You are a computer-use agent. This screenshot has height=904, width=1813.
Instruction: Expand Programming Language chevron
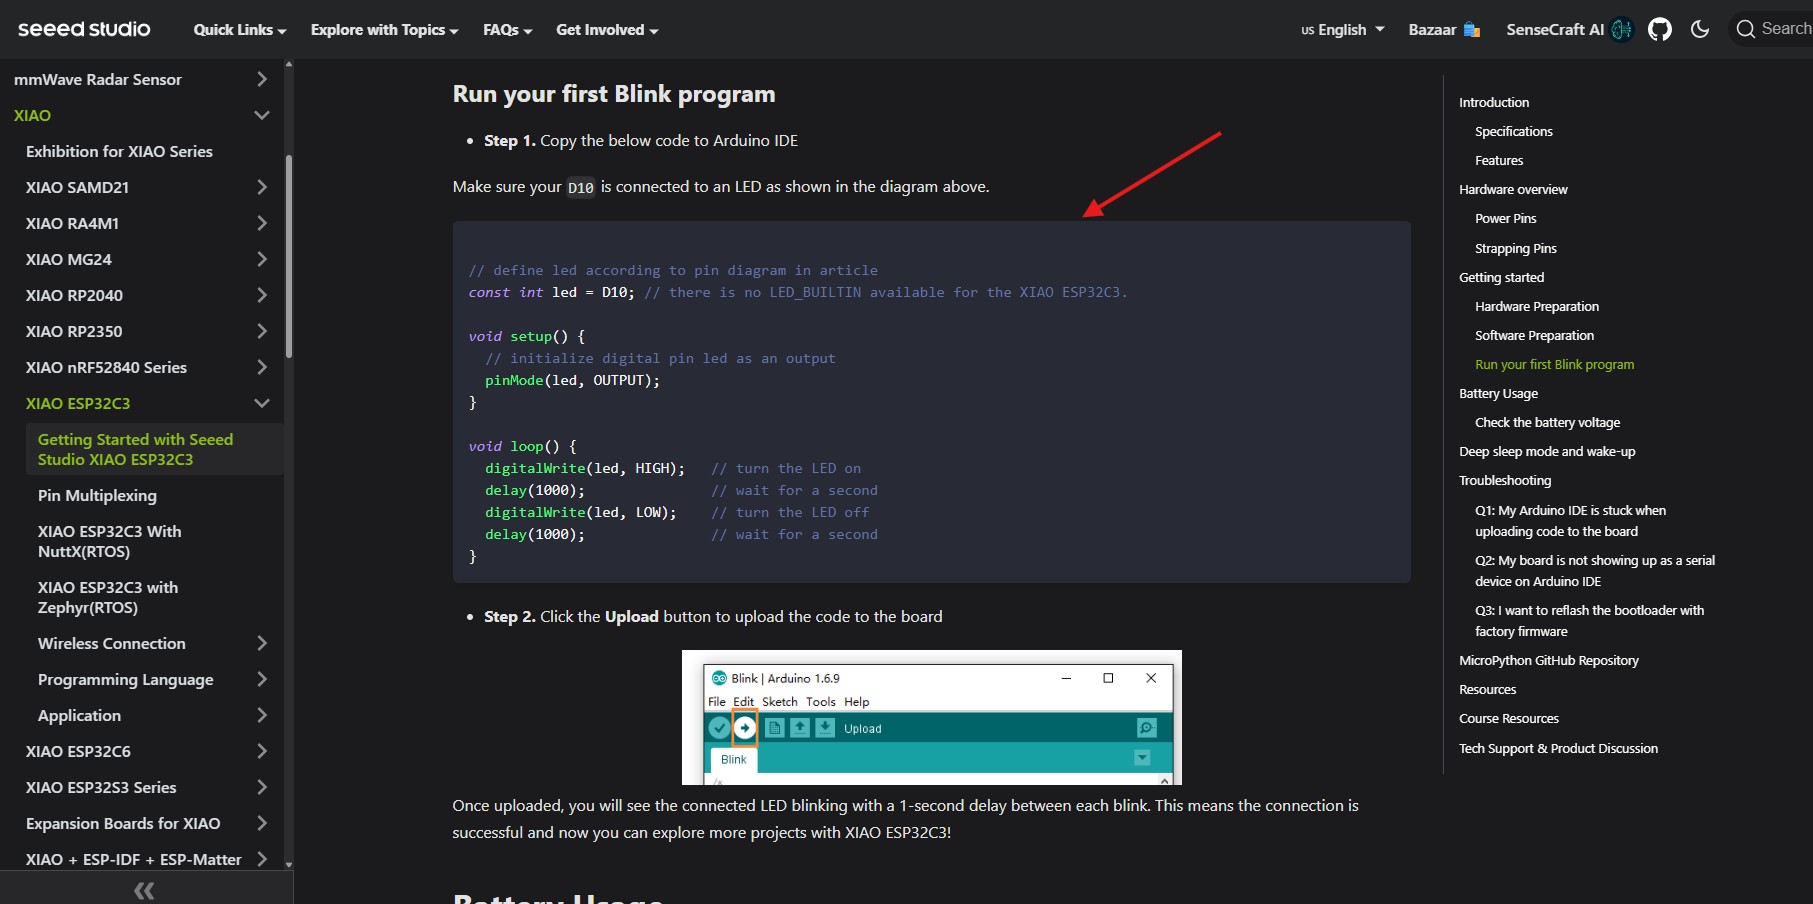pyautogui.click(x=262, y=679)
